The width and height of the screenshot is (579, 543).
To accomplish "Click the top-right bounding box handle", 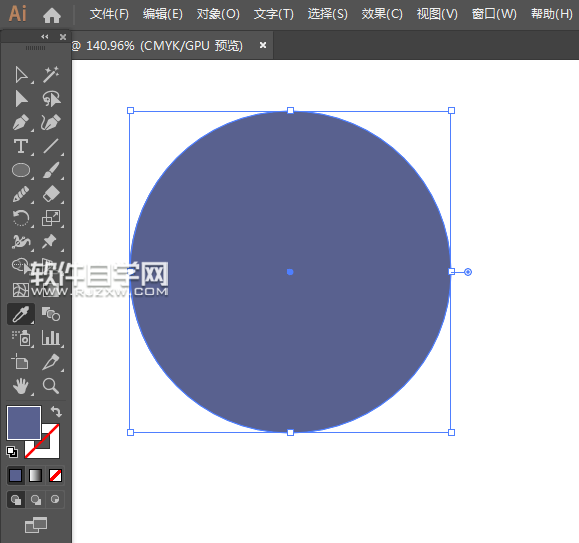I will click(x=451, y=110).
